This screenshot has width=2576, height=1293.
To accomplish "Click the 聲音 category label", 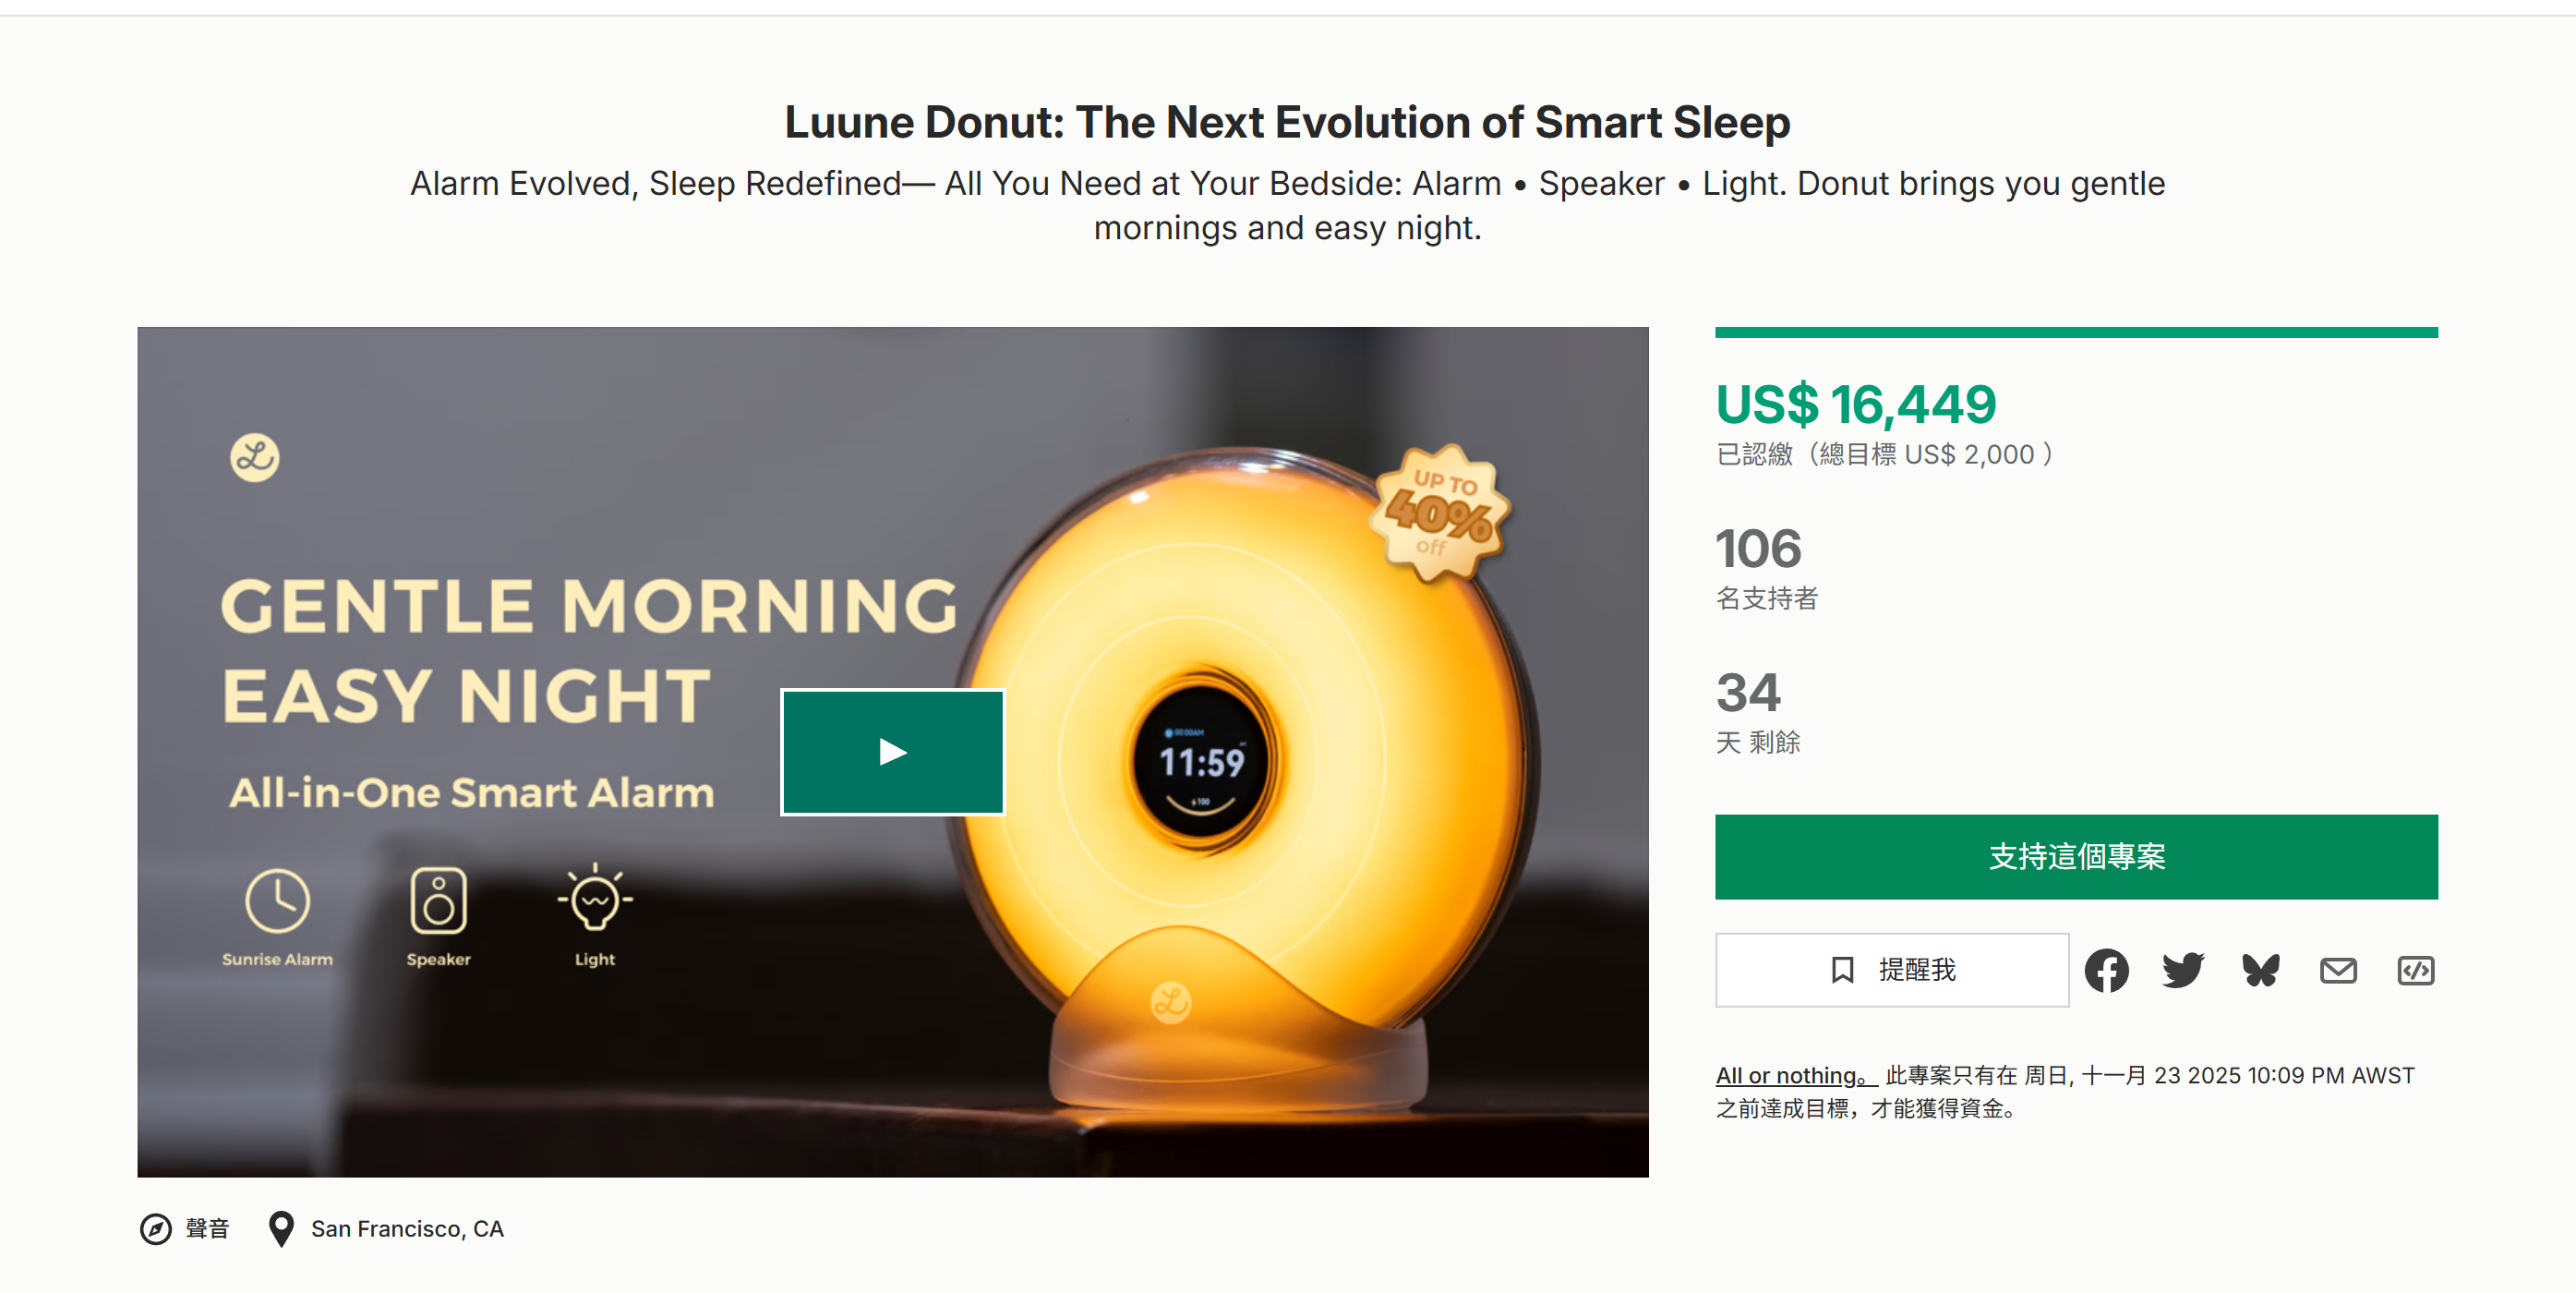I will (207, 1229).
